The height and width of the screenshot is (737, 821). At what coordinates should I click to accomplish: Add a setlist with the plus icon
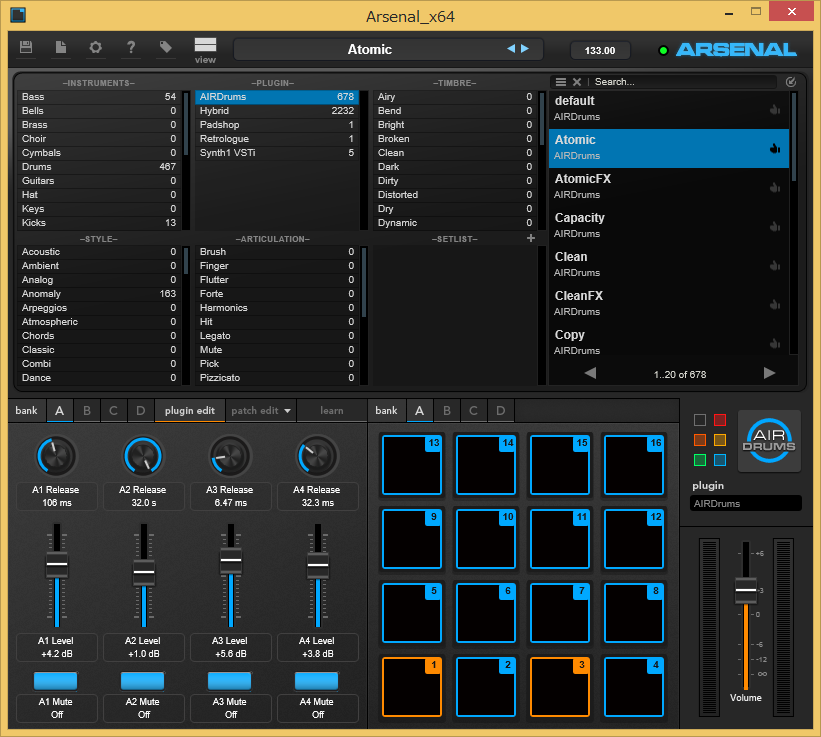pyautogui.click(x=531, y=238)
